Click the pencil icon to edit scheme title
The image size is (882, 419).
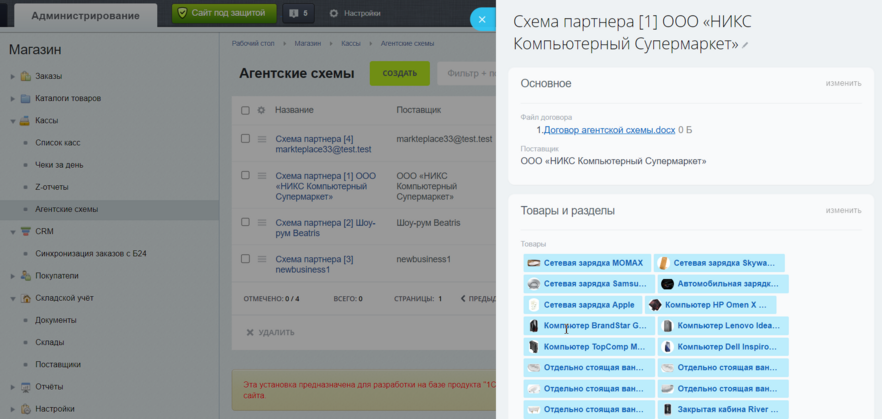(x=745, y=46)
